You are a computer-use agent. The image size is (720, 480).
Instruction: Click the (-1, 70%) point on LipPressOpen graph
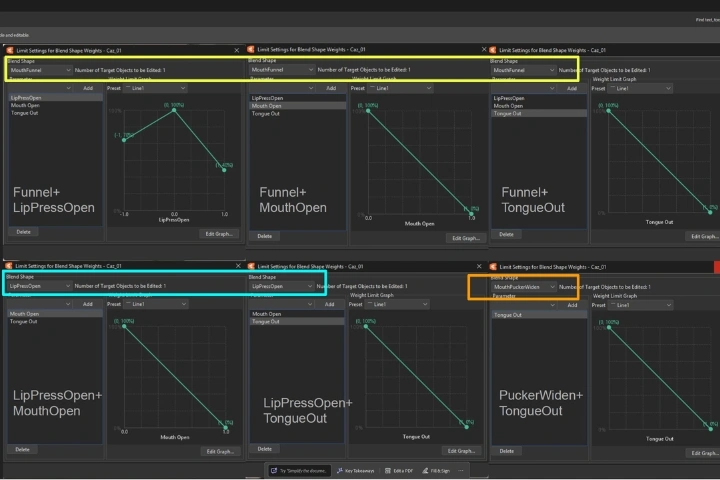point(124,140)
